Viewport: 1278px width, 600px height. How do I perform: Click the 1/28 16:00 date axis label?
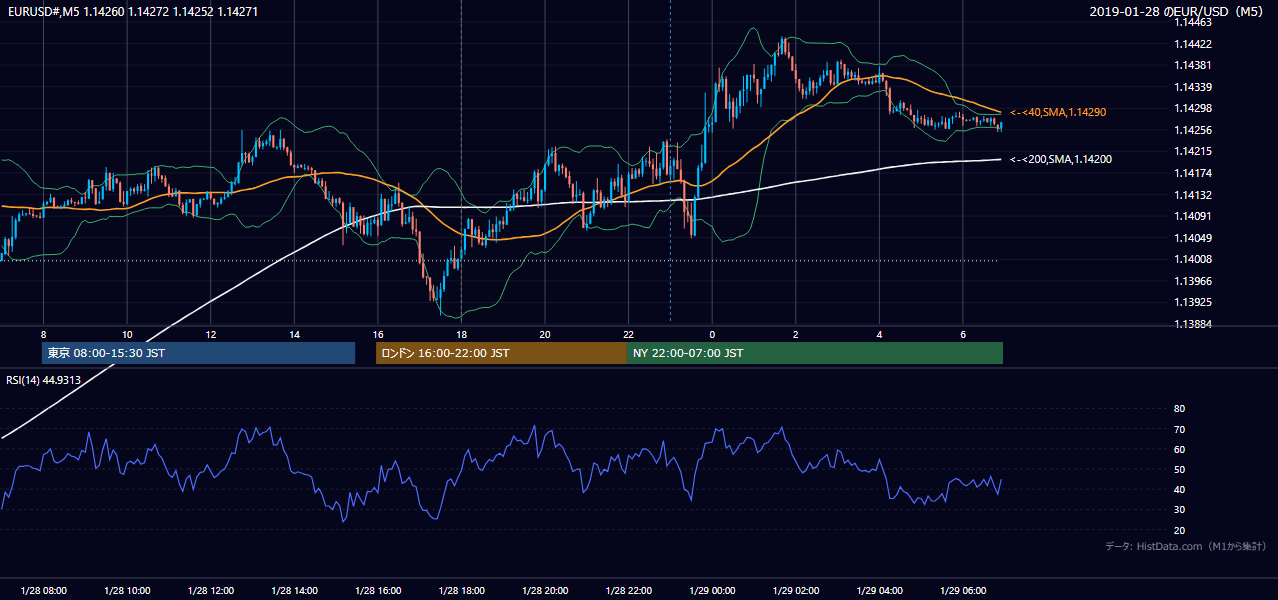click(x=377, y=591)
